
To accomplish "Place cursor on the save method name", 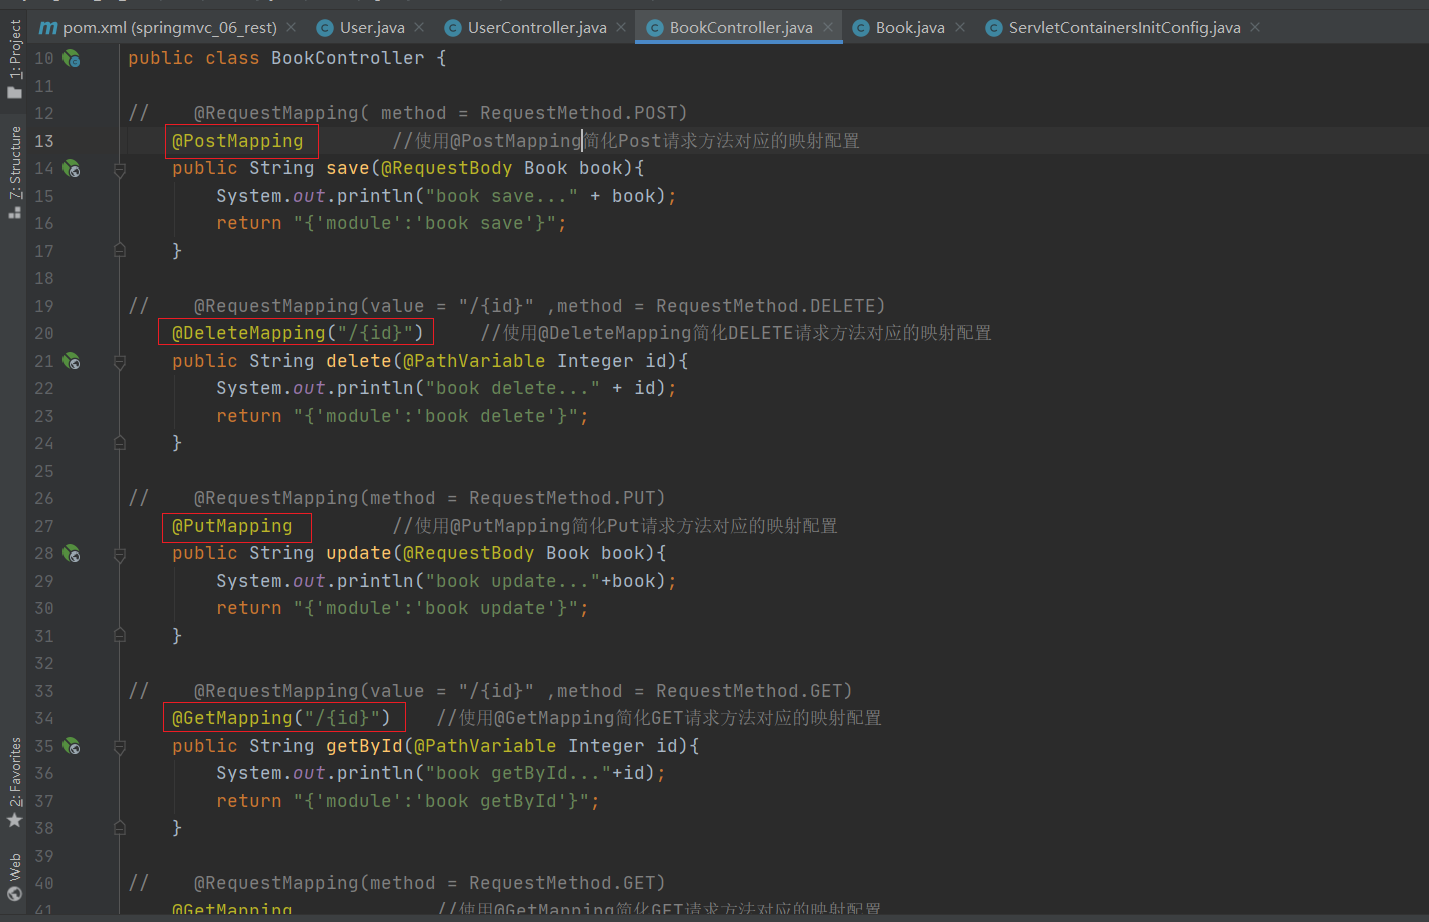I will (x=348, y=168).
